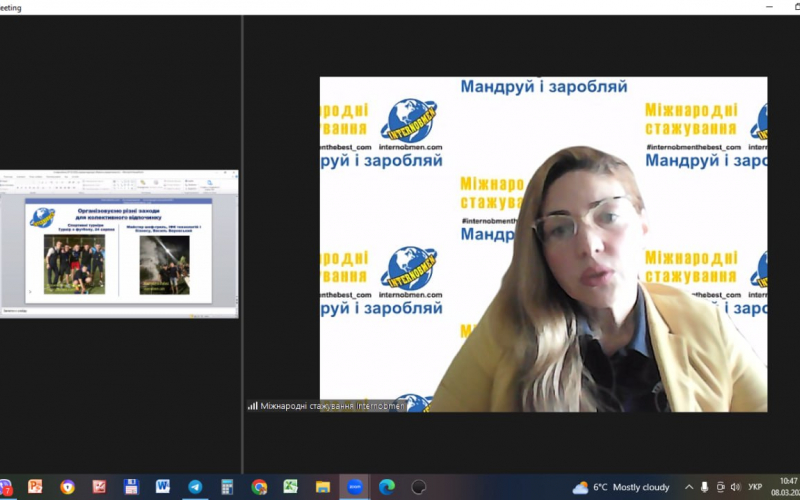Open File Explorer from the taskbar
This screenshot has width=800, height=500.
point(323,487)
